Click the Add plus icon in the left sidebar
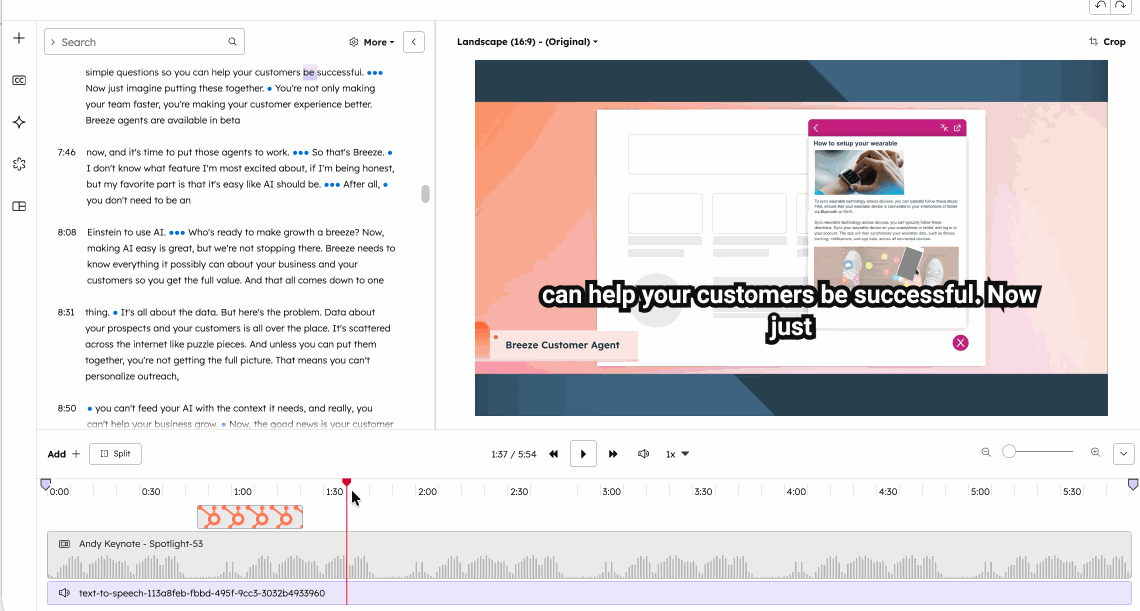 tap(18, 37)
